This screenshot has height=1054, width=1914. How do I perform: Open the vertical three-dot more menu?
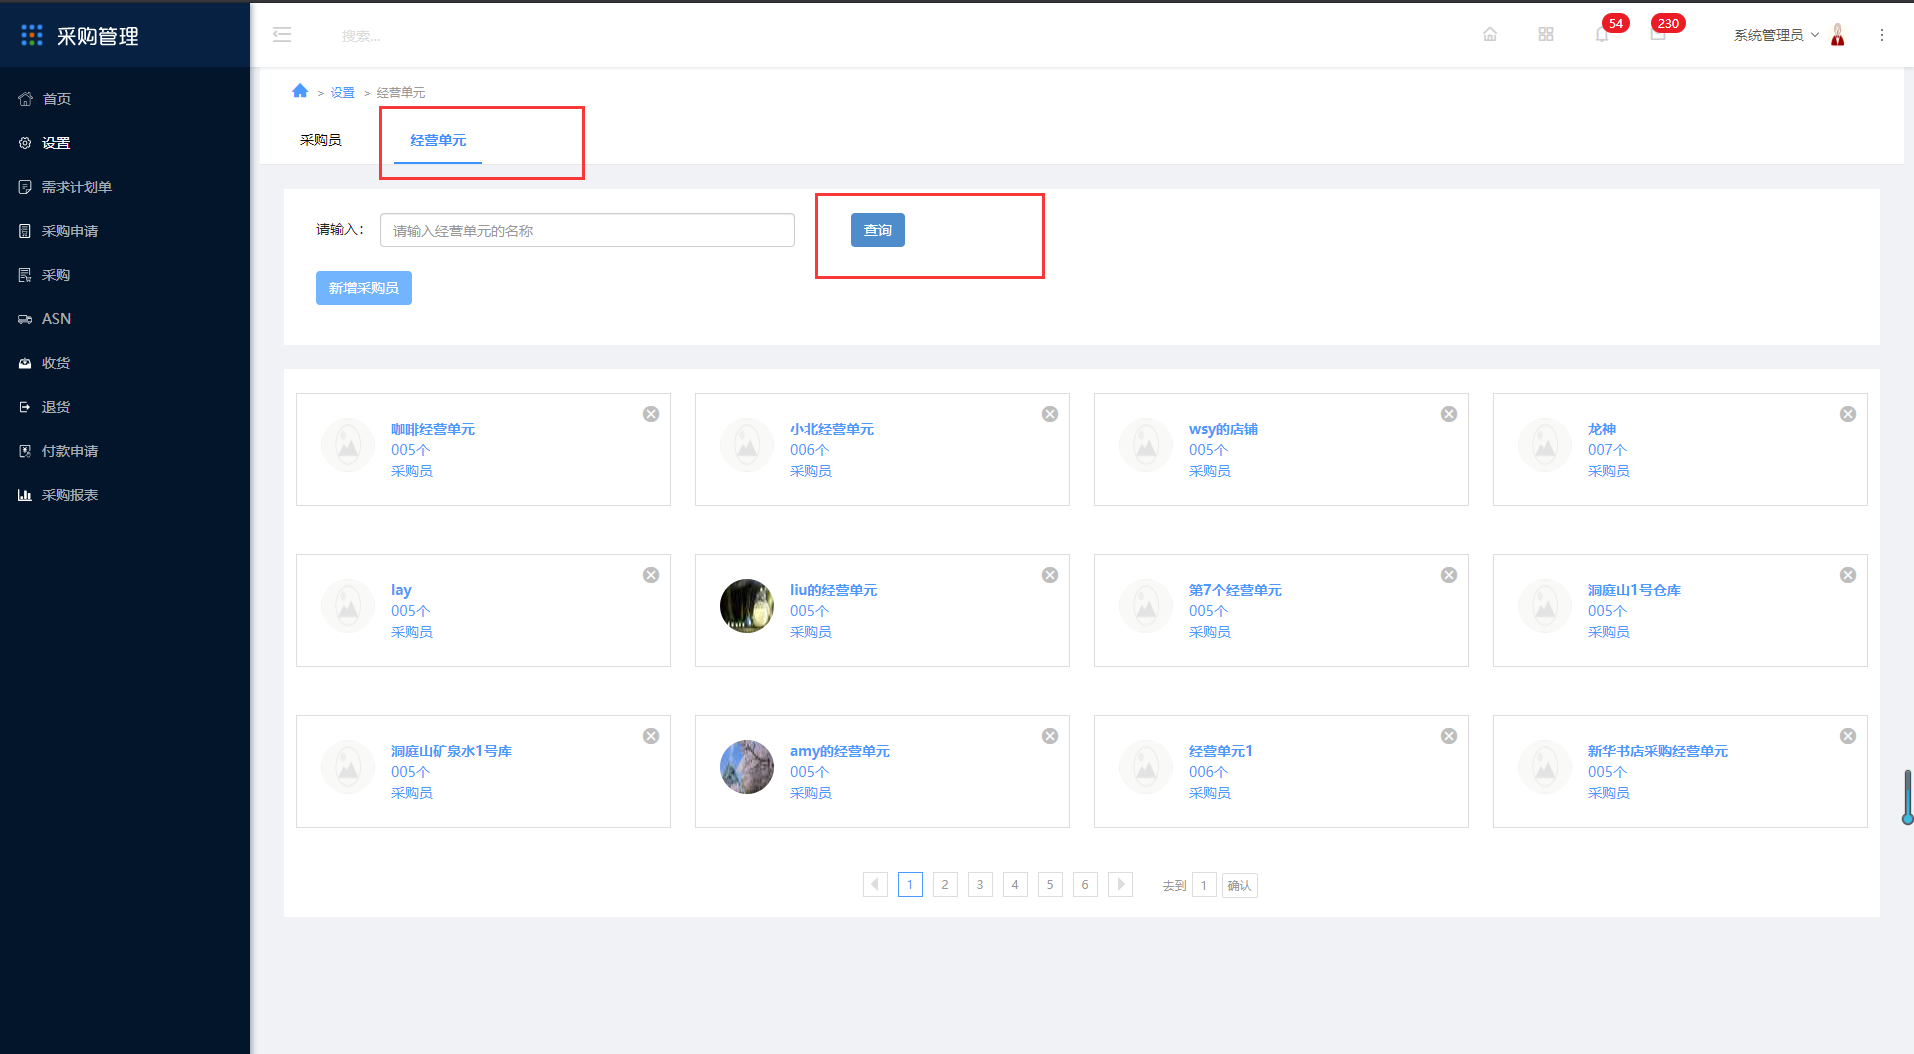pos(1882,35)
